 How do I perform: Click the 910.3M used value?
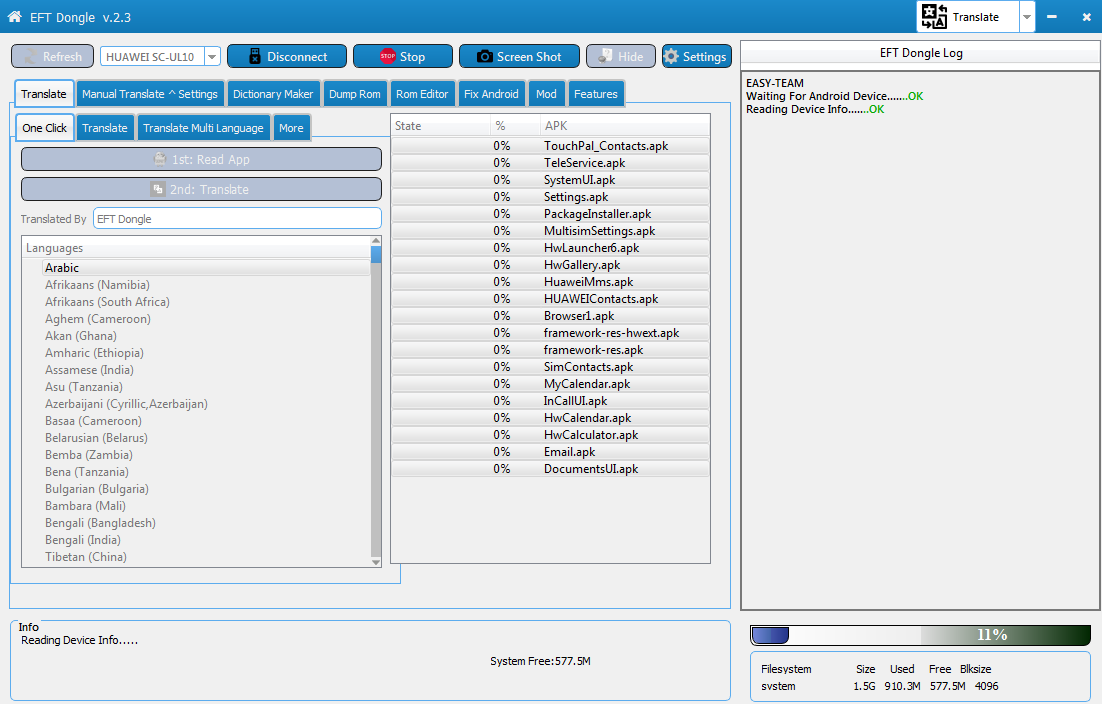pos(902,686)
